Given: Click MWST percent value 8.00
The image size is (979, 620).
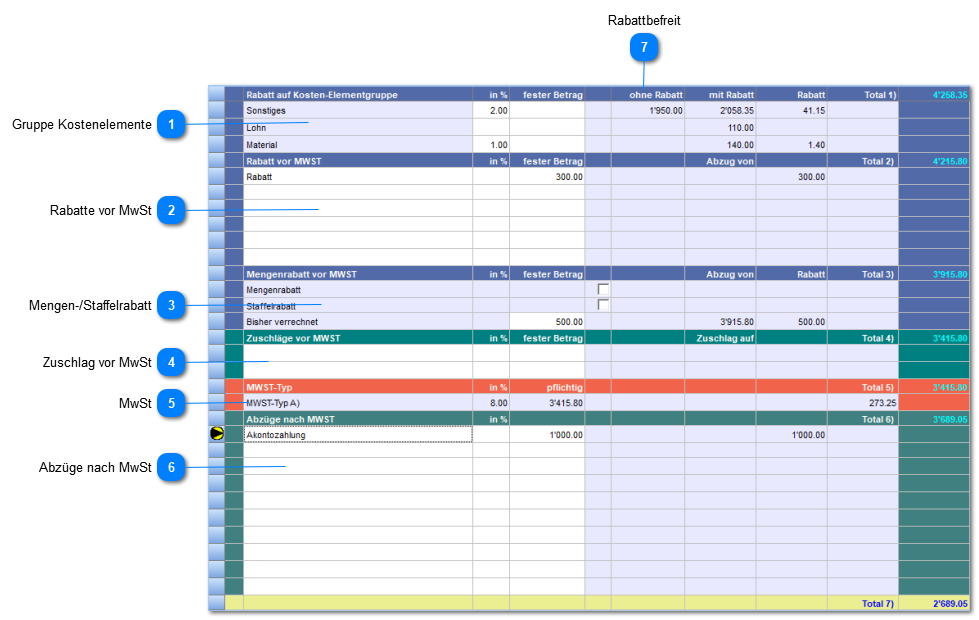Looking at the screenshot, I should pos(498,403).
